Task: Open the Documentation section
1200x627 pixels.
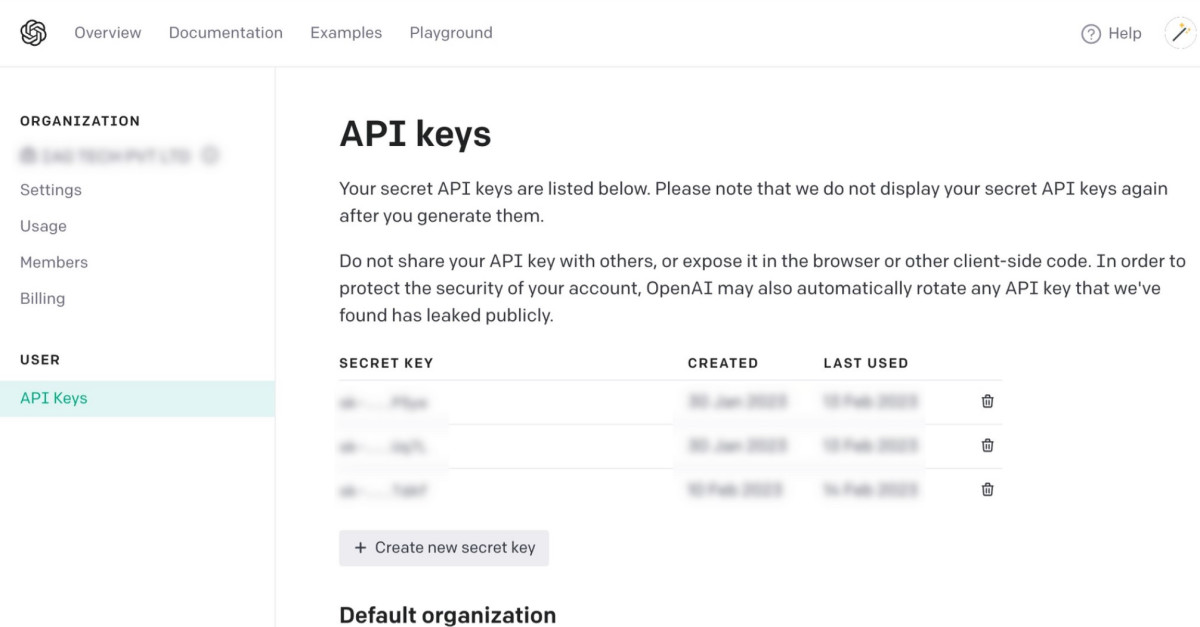Action: point(226,33)
